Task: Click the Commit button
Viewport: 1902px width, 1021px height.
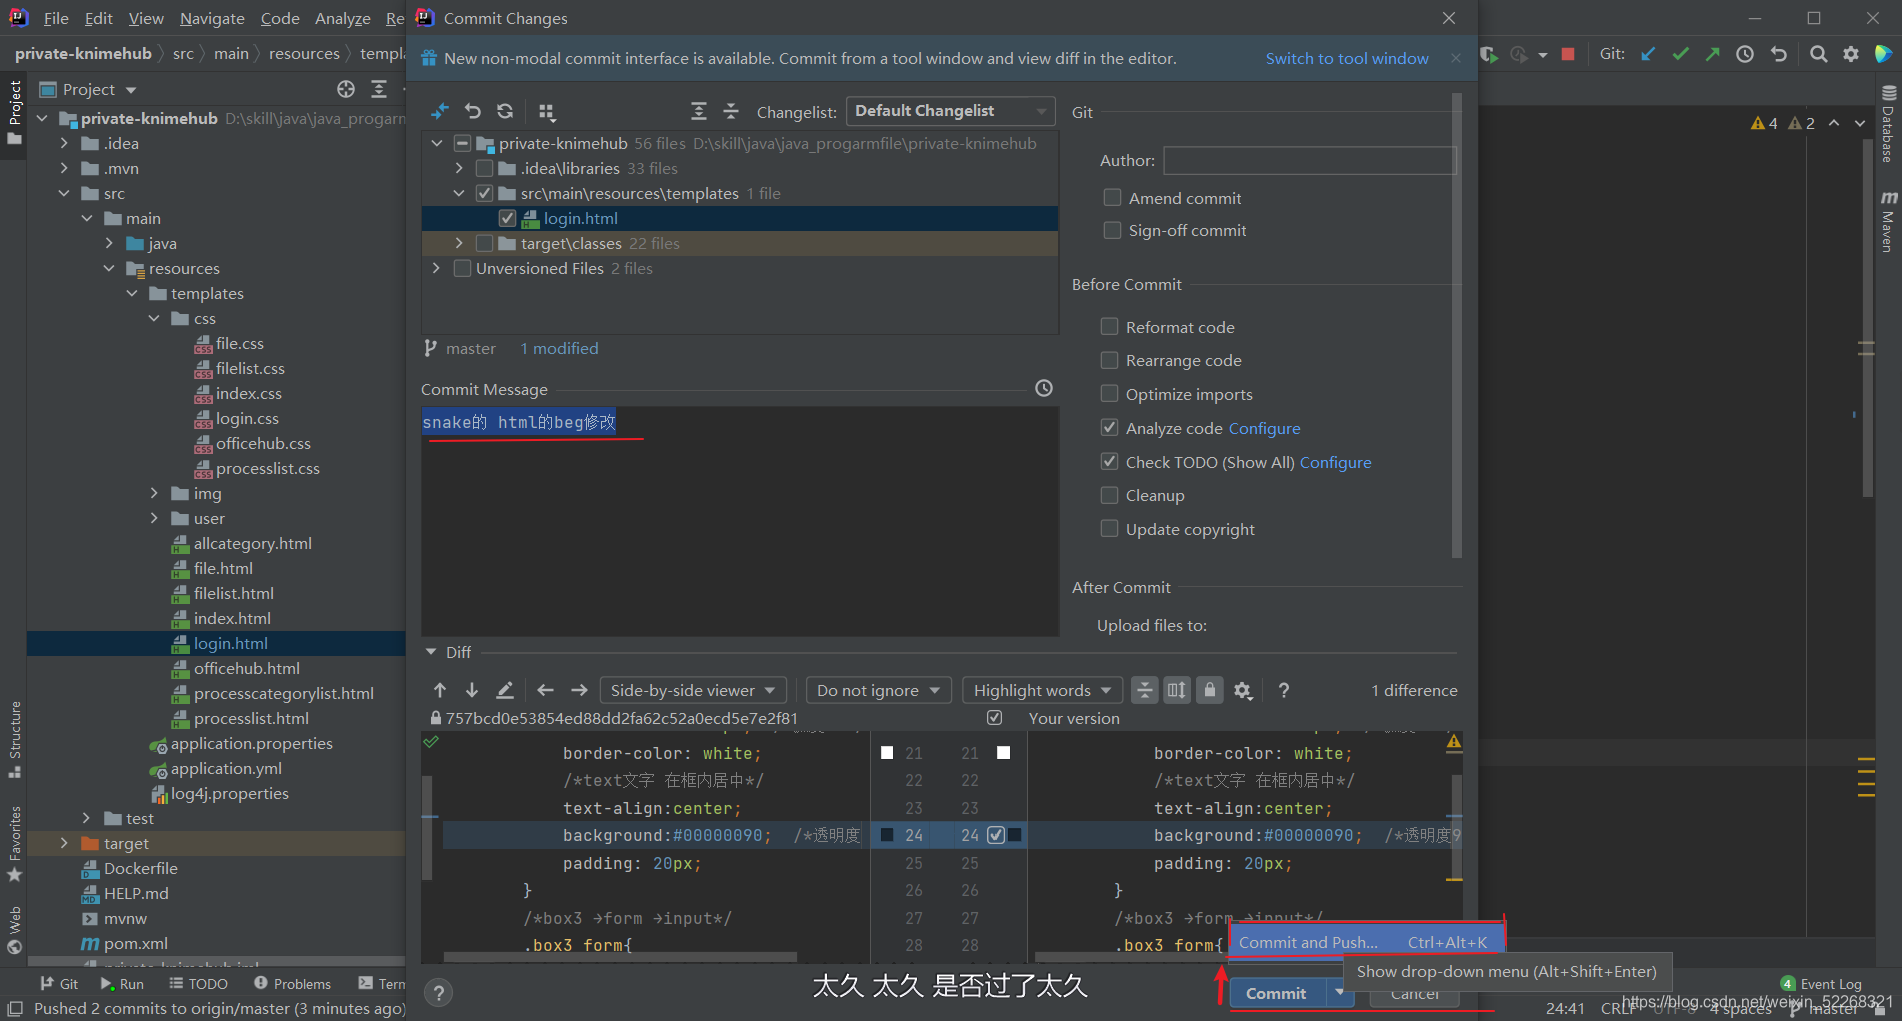Action: tap(1275, 993)
